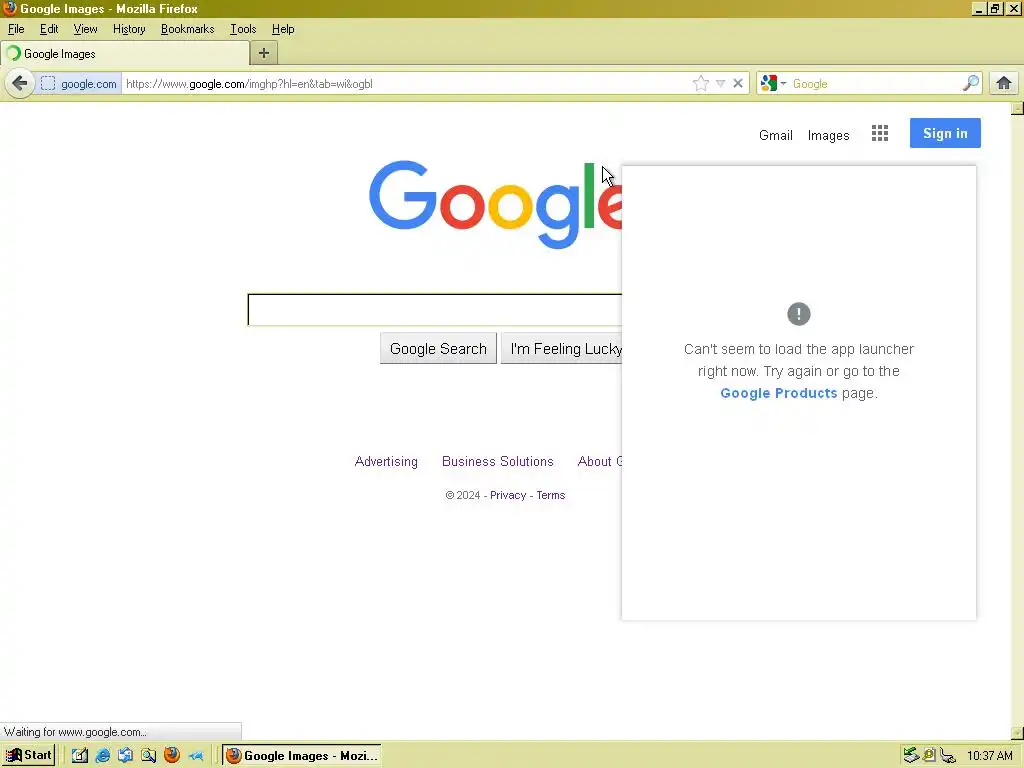Image resolution: width=1024 pixels, height=768 pixels.
Task: Launch Firefox from quick launch bar
Action: [x=172, y=755]
